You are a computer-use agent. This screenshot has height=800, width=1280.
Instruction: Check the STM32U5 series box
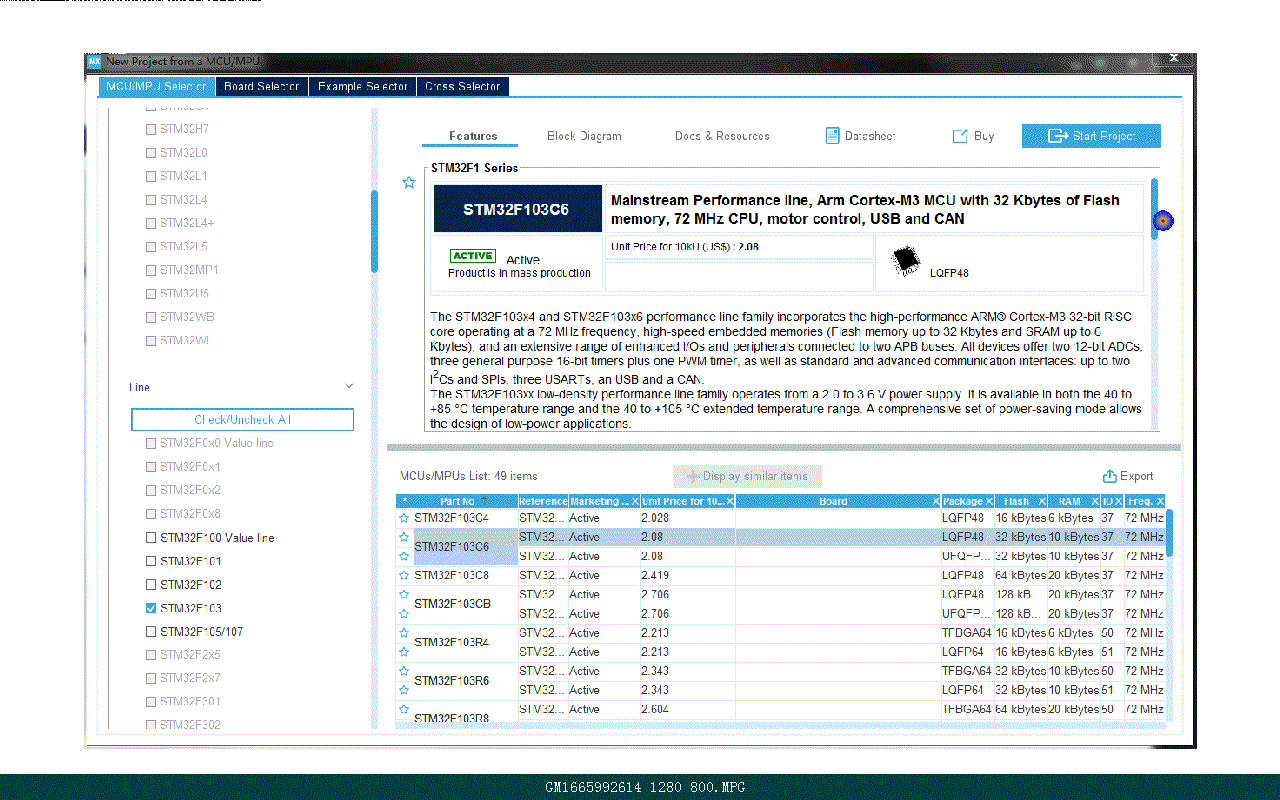coord(151,294)
